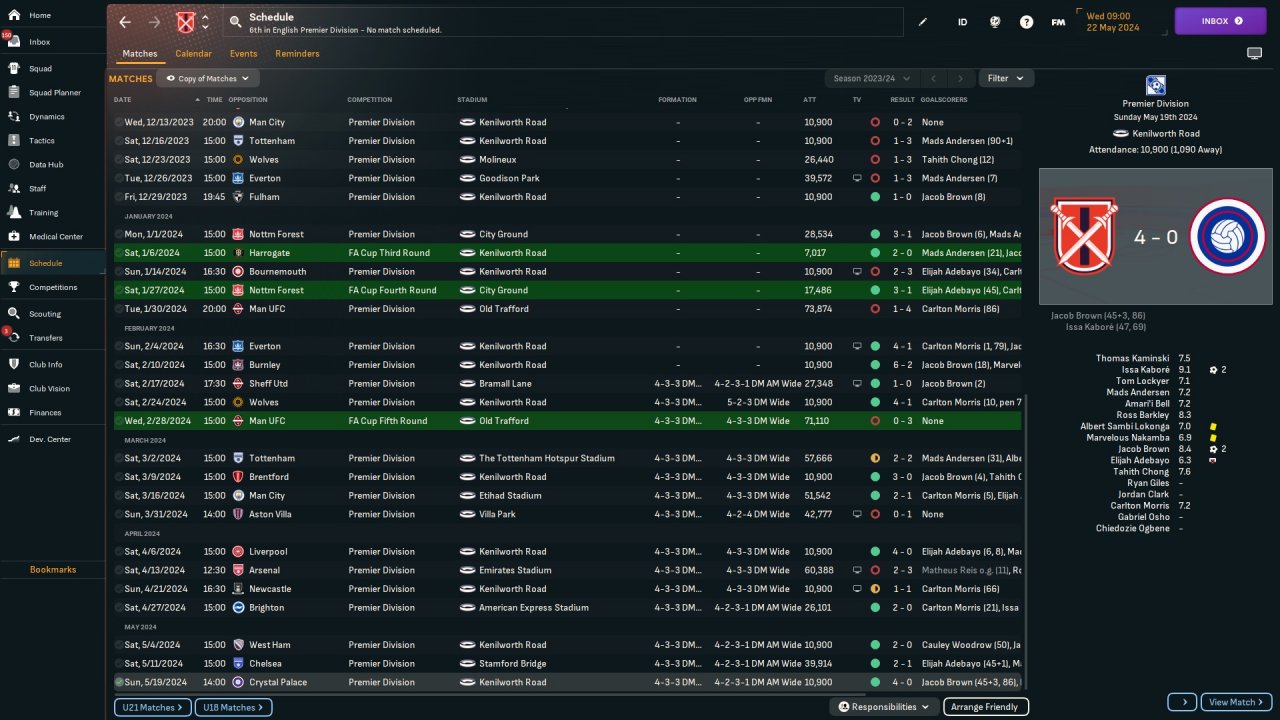Open the Club Vision sidebar icon

tap(14, 388)
